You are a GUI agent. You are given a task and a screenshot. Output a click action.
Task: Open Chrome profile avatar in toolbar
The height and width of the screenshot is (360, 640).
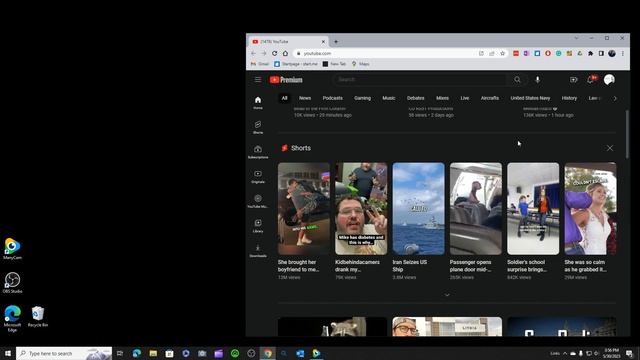pos(612,53)
